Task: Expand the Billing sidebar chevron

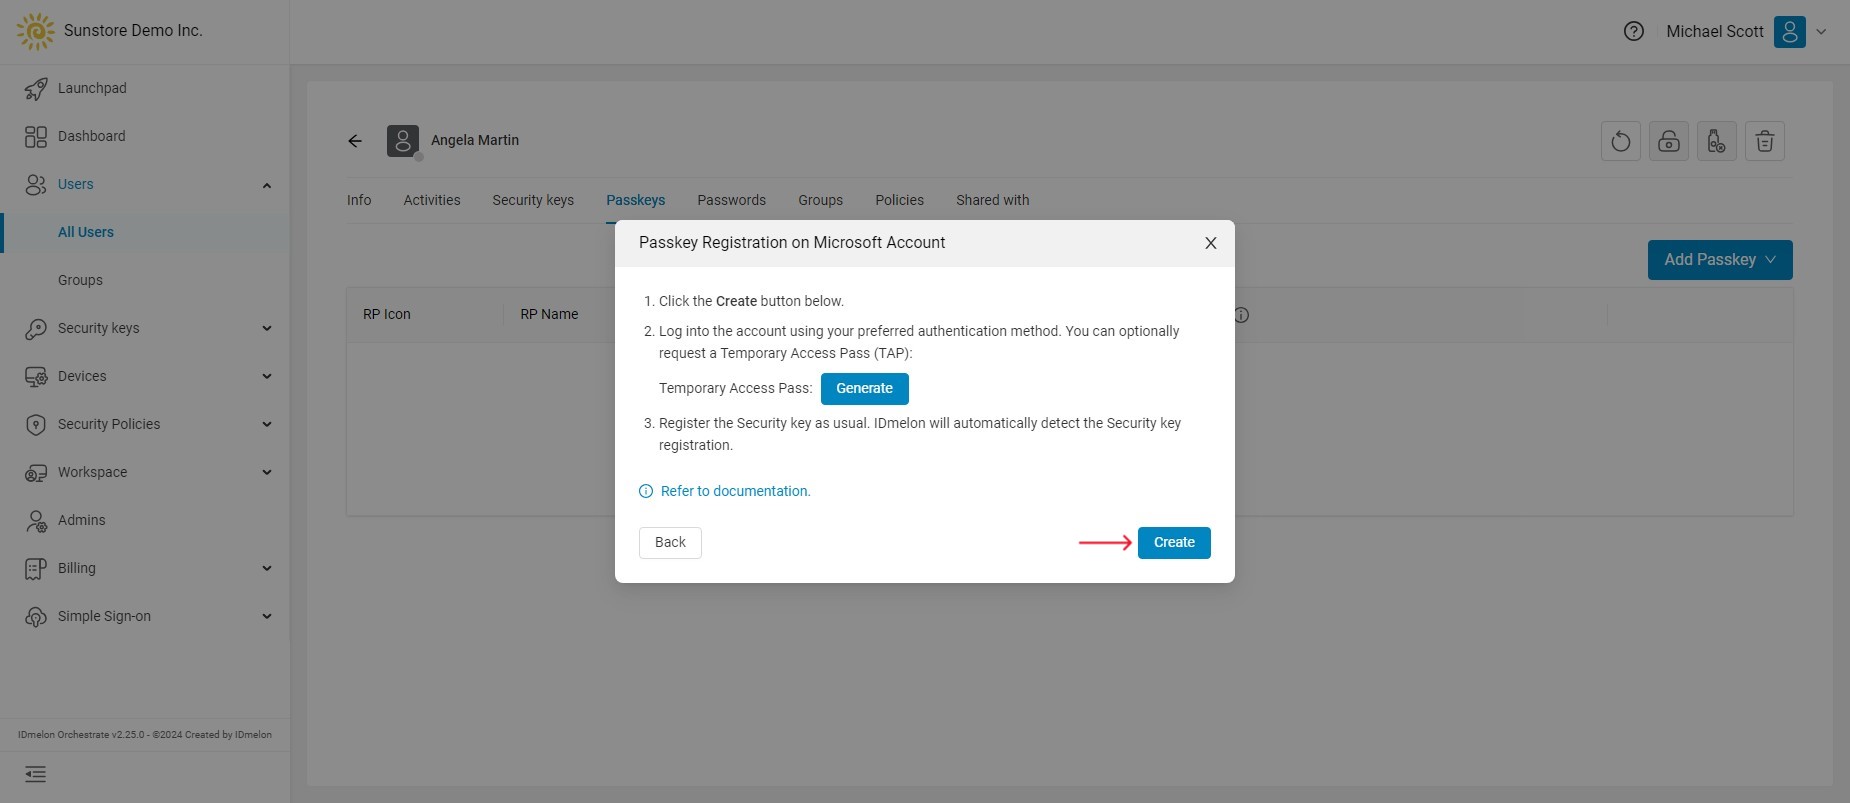Action: [x=267, y=569]
